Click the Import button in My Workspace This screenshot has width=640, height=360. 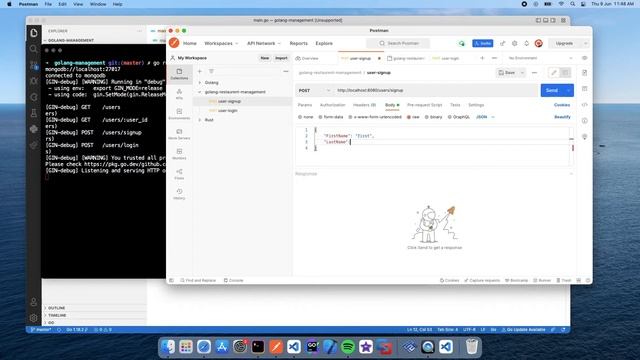[281, 58]
